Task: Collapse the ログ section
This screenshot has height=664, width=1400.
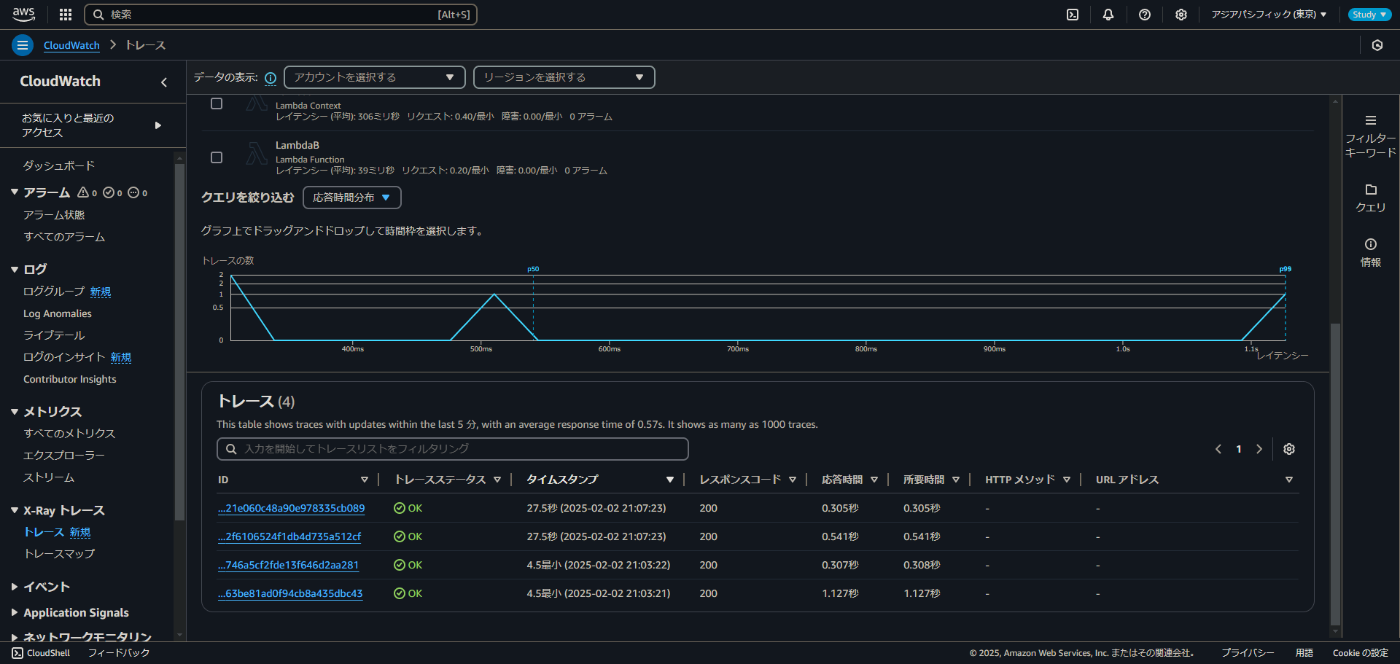Action: 15,269
